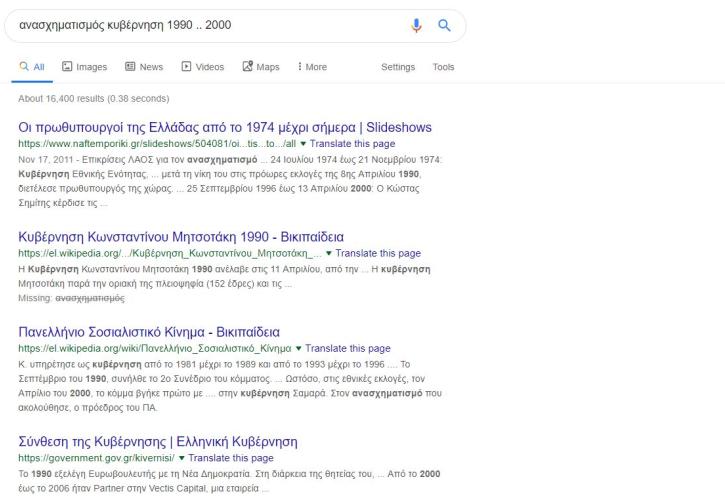Click the 'About 16,400 results' count text
This screenshot has height=500, width=725.
point(94,99)
